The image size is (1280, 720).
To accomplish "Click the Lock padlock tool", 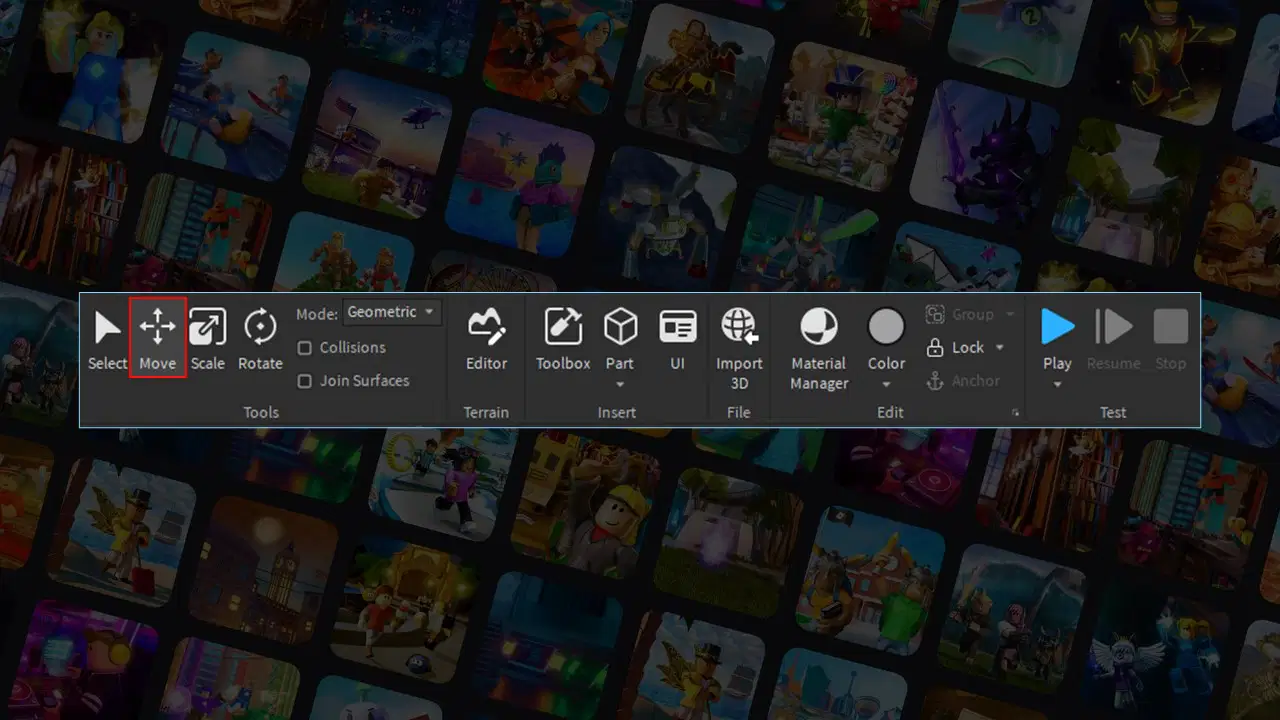I will coord(957,347).
